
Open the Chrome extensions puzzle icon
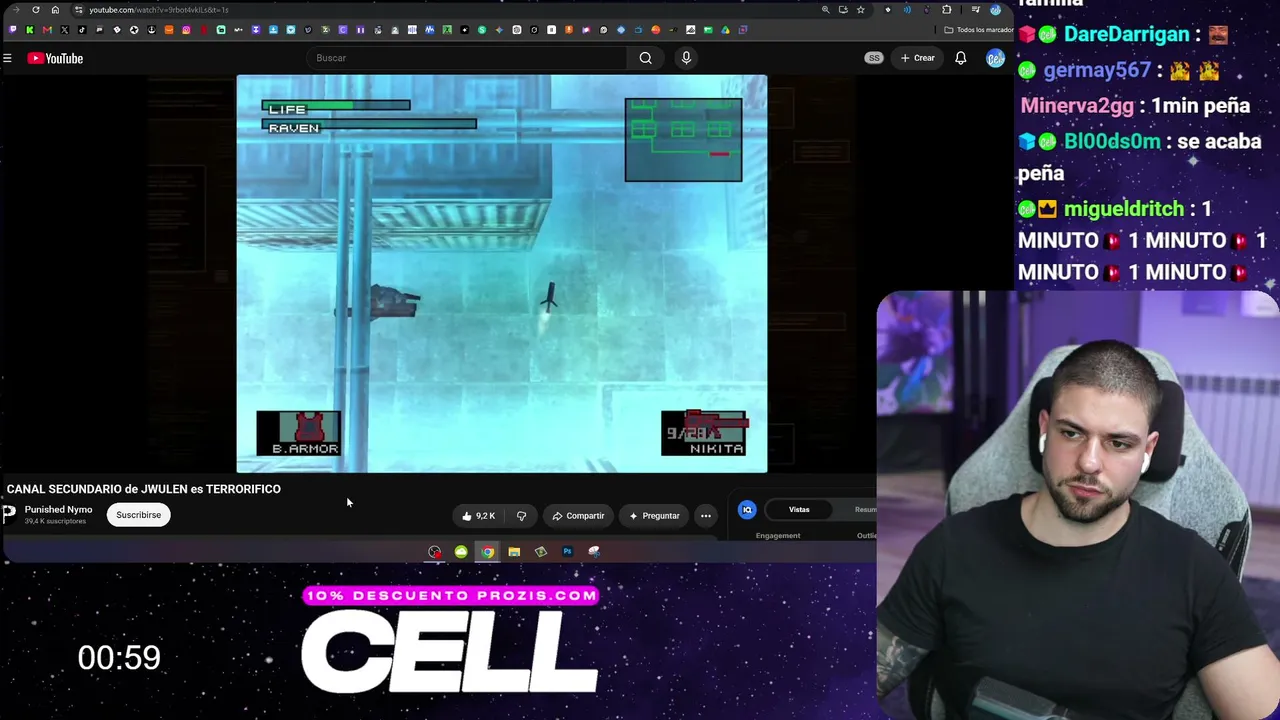[947, 10]
